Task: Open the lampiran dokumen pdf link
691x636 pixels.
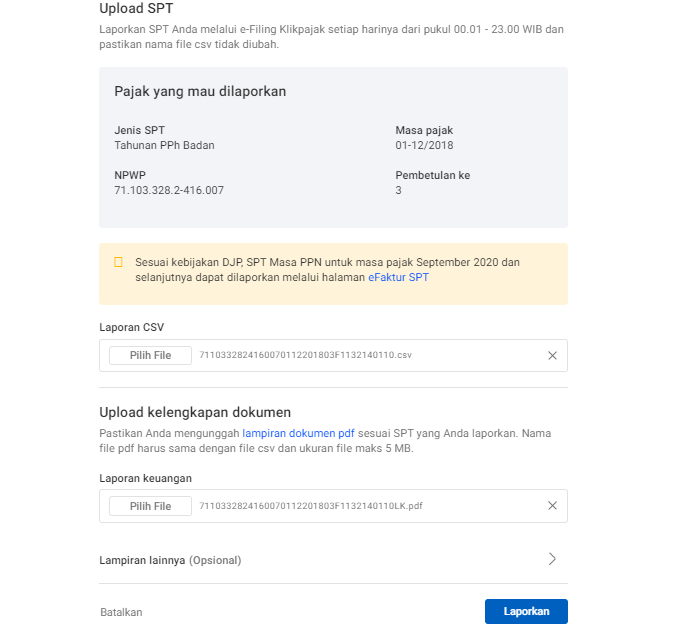Action: coord(298,433)
